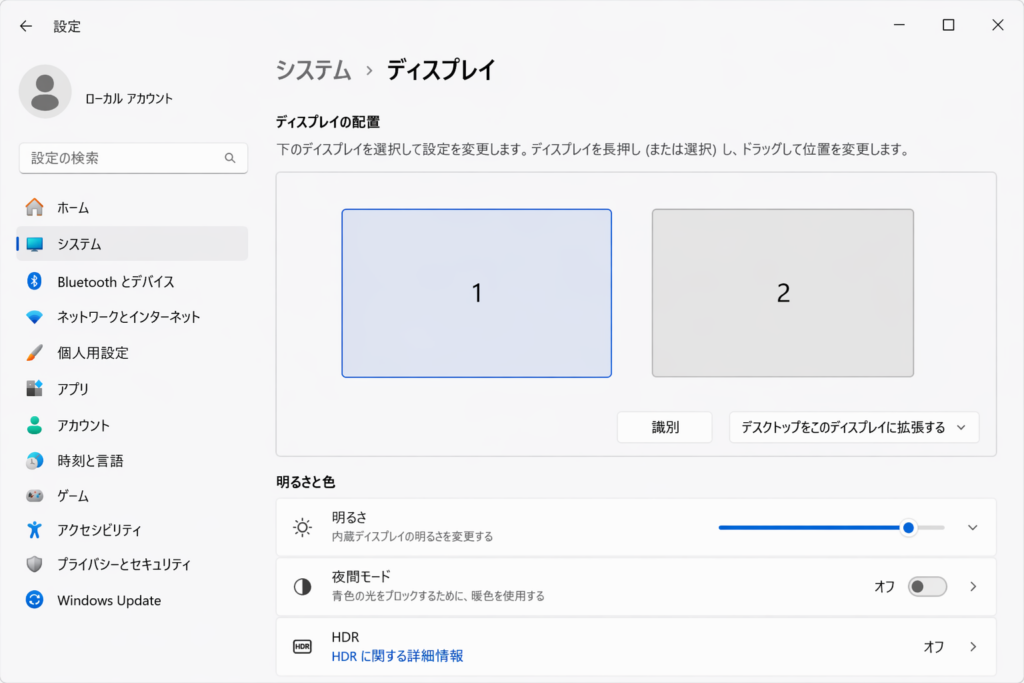Expand the 明るさ options chevron
Screen dimensions: 1024x683
coord(972,528)
